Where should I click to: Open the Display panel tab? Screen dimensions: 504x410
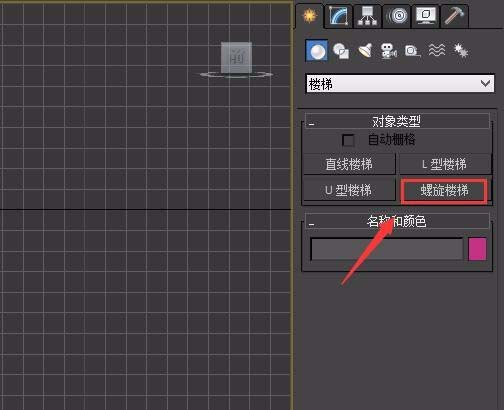pos(426,16)
